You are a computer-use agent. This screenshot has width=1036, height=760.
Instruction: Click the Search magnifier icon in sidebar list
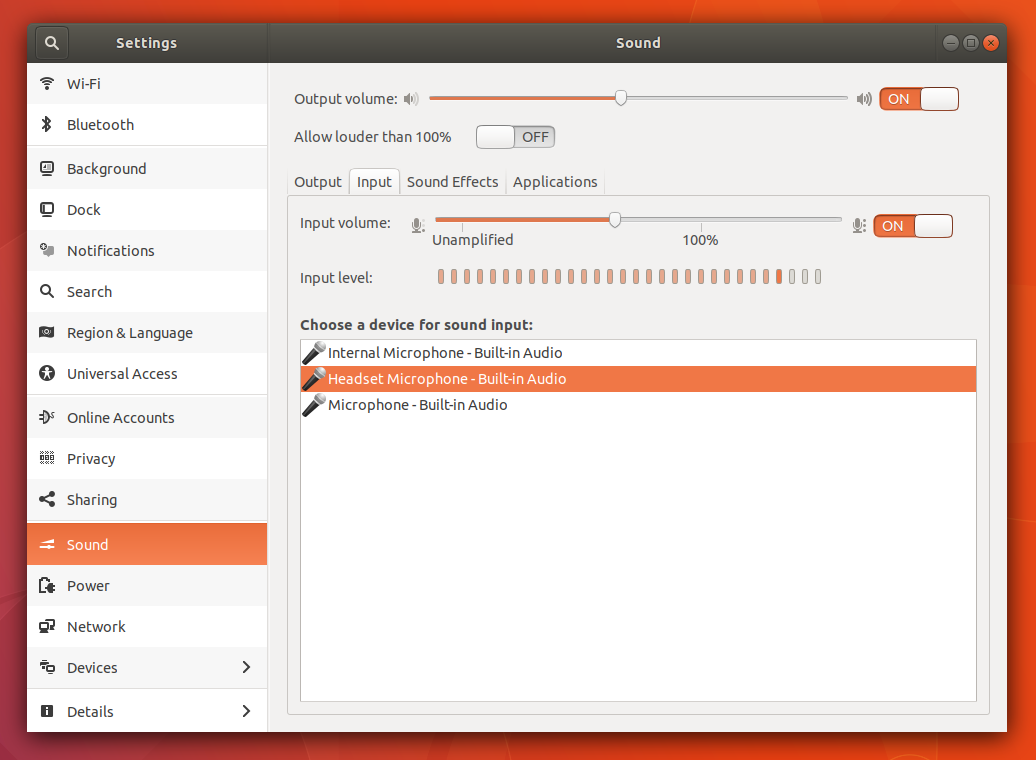47,291
